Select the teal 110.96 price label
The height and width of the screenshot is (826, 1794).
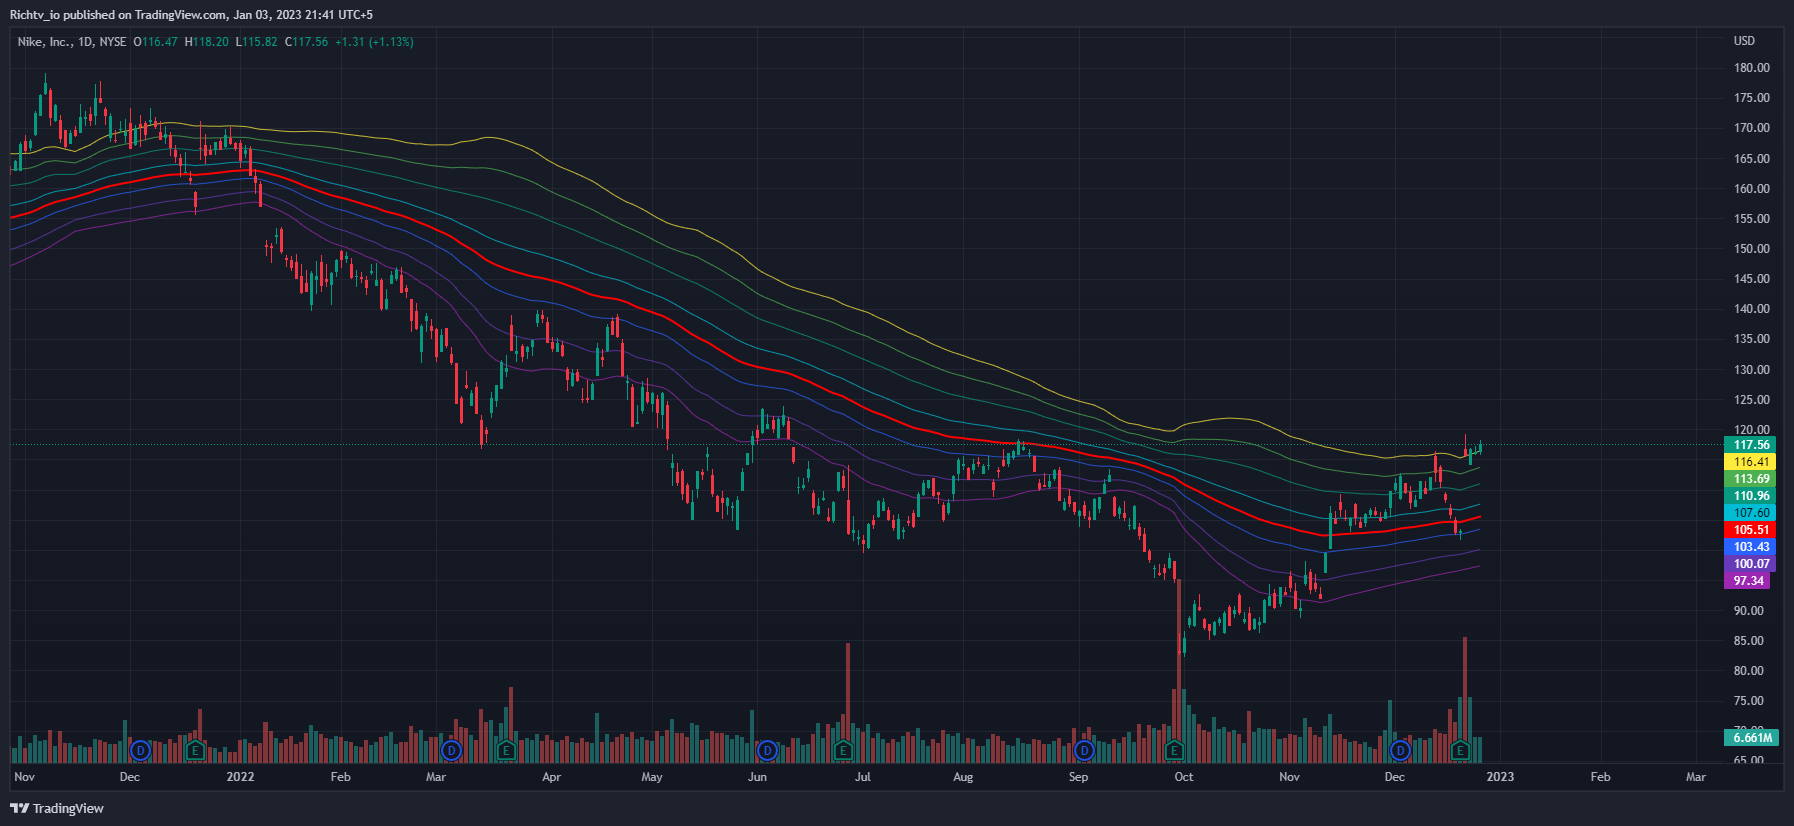(1751, 496)
